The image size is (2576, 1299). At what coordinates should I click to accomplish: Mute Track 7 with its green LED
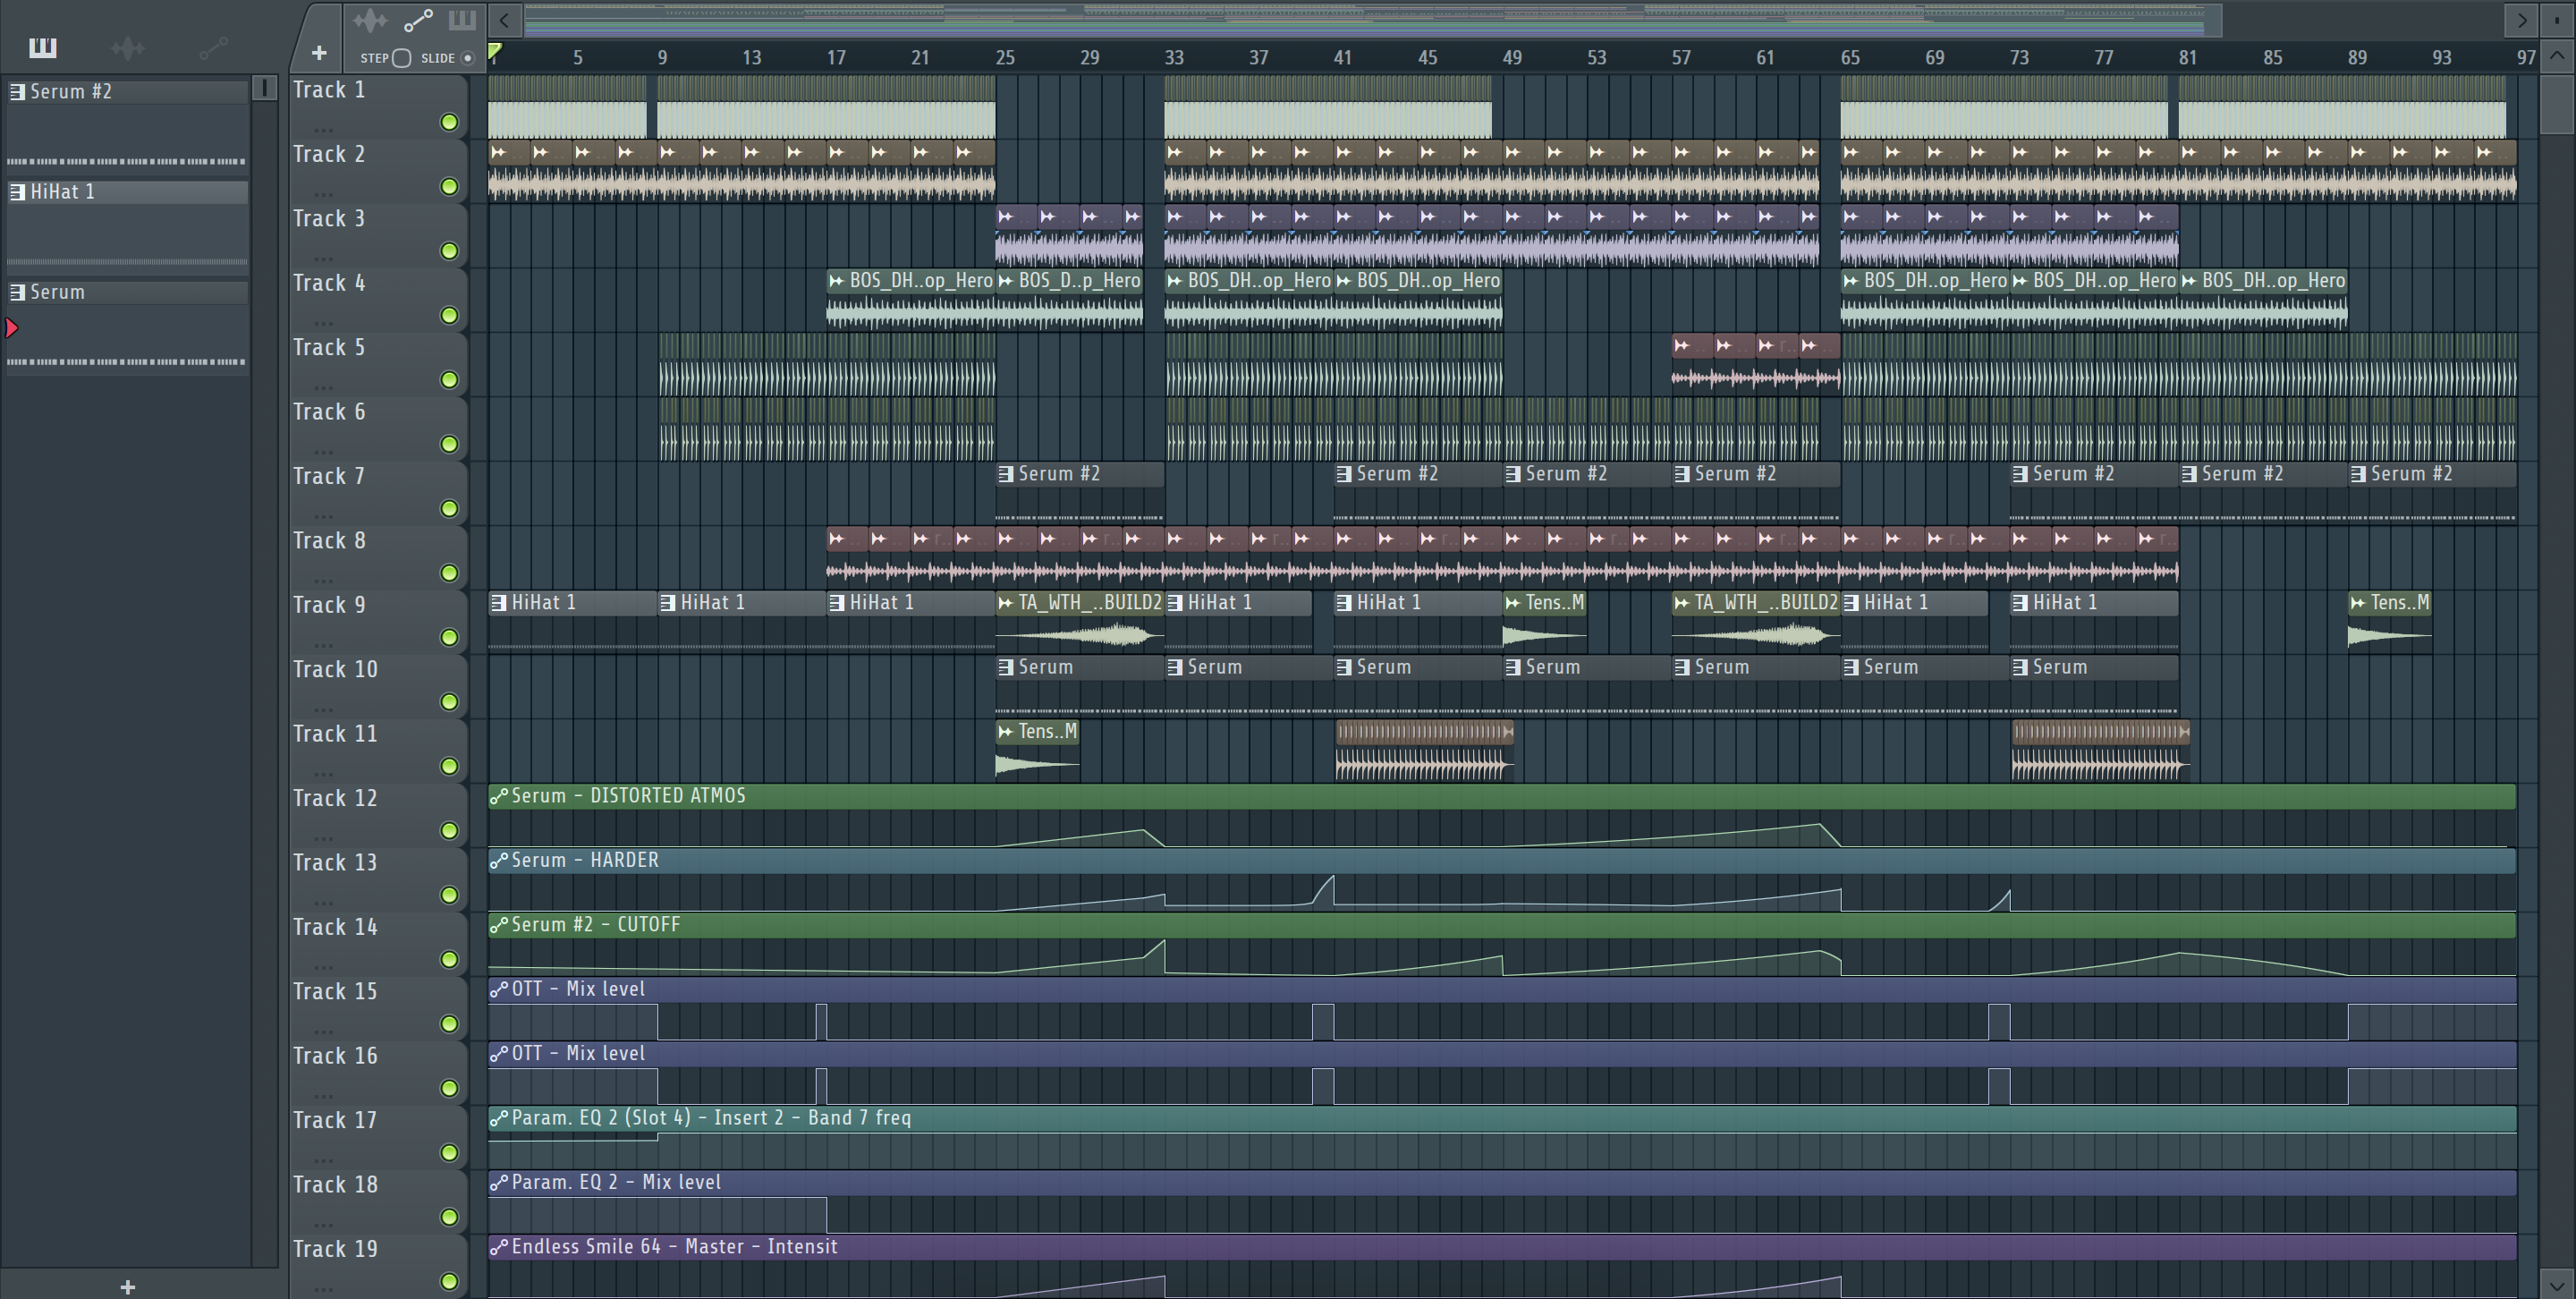(450, 509)
